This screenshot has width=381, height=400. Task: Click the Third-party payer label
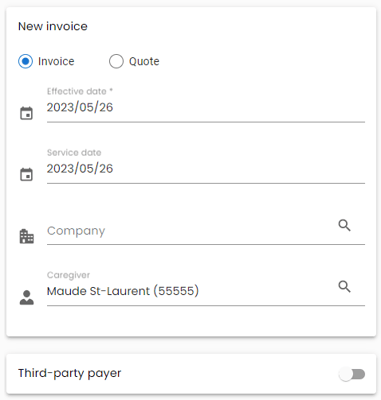click(x=70, y=373)
